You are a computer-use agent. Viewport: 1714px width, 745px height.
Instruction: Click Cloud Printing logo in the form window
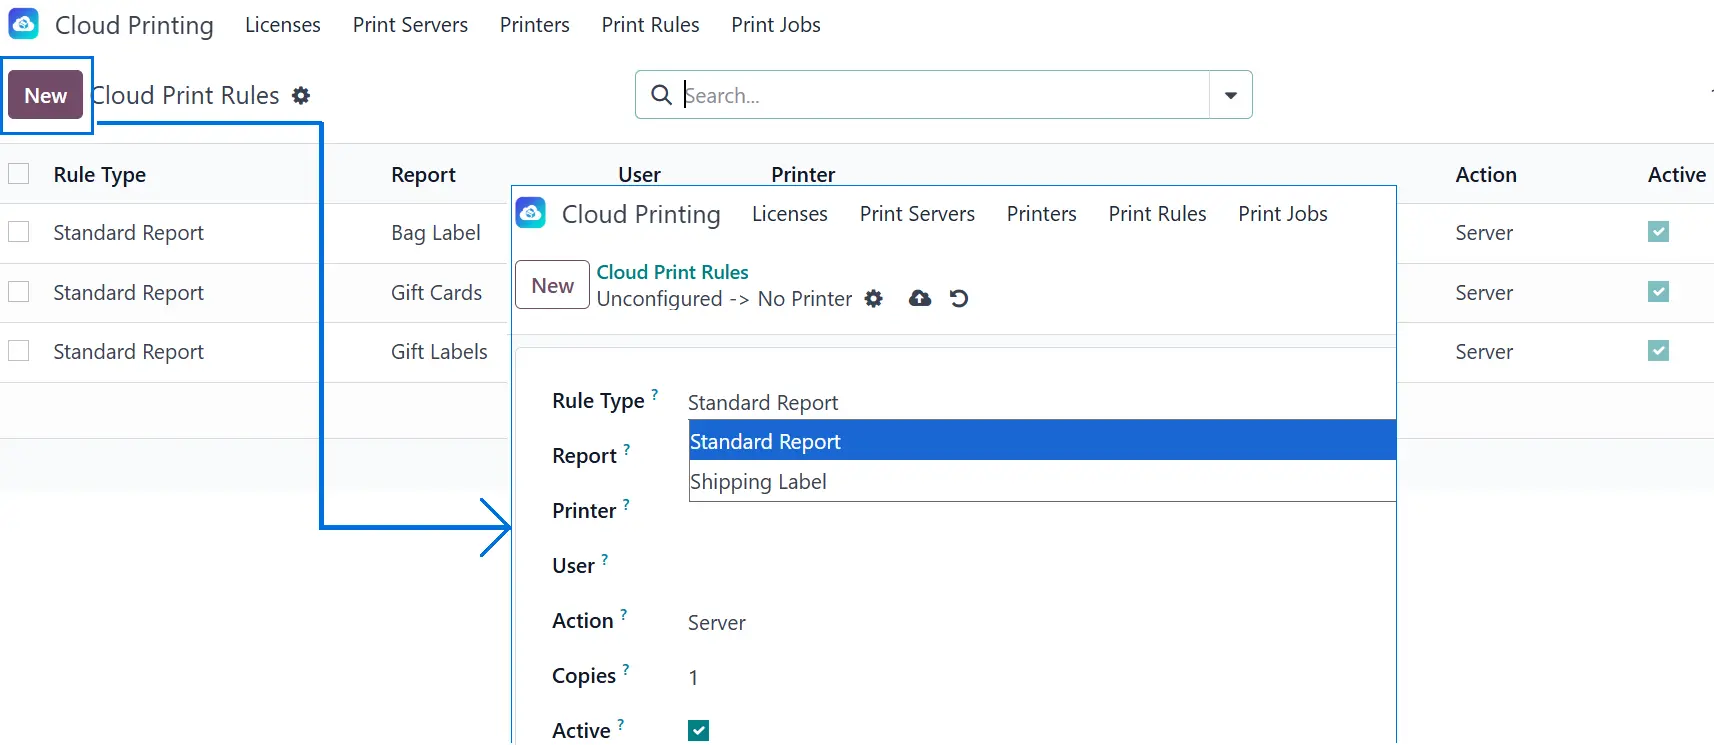pyautogui.click(x=530, y=213)
